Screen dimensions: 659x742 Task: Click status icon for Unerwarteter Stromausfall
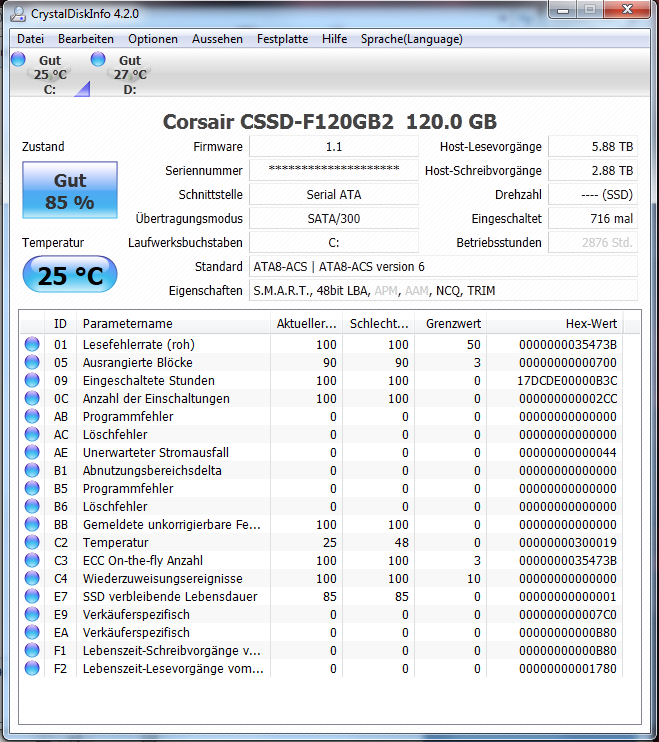[32, 452]
